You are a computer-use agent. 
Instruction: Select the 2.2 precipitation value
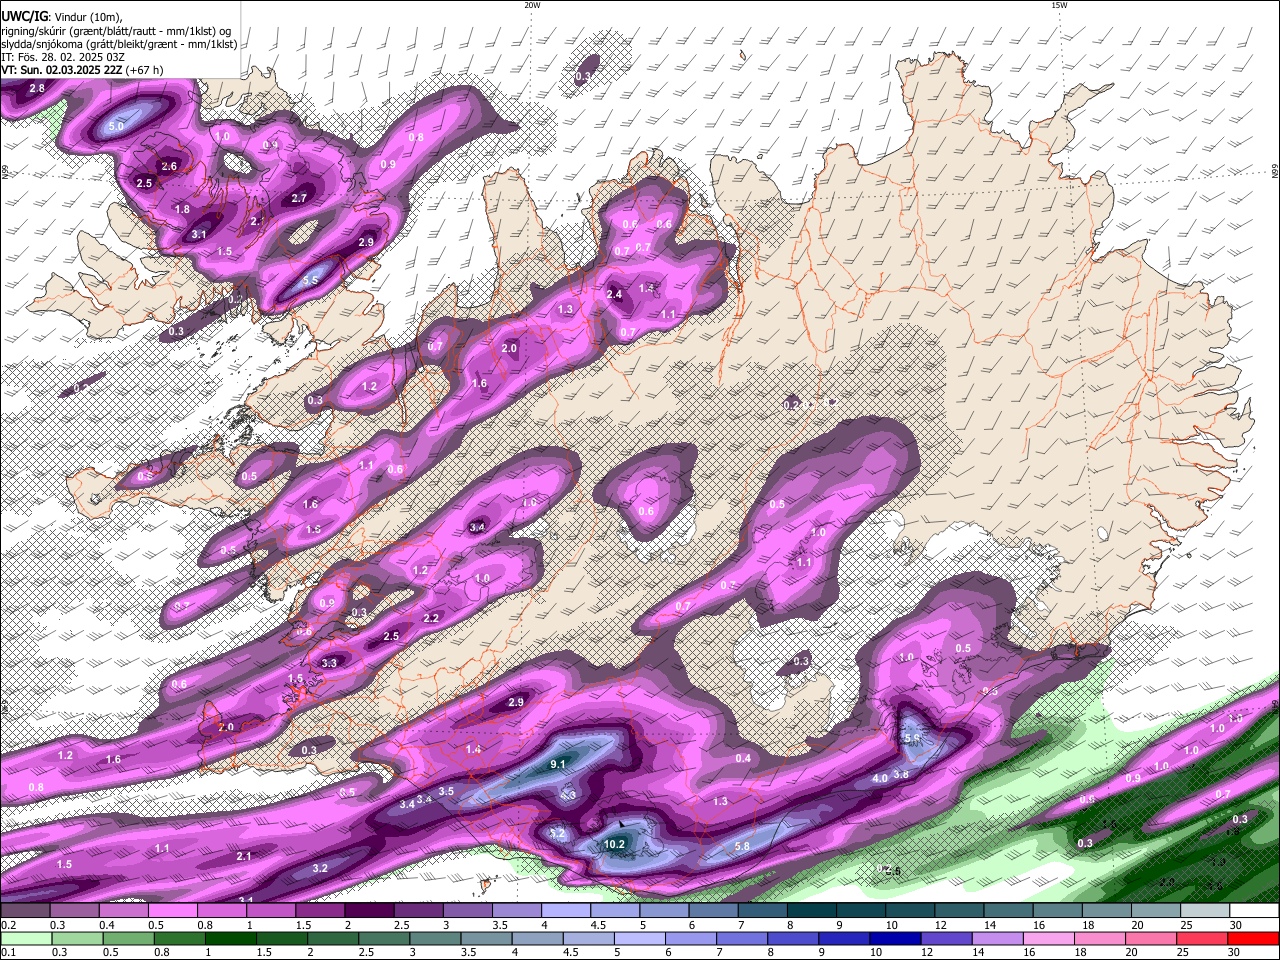tap(431, 618)
